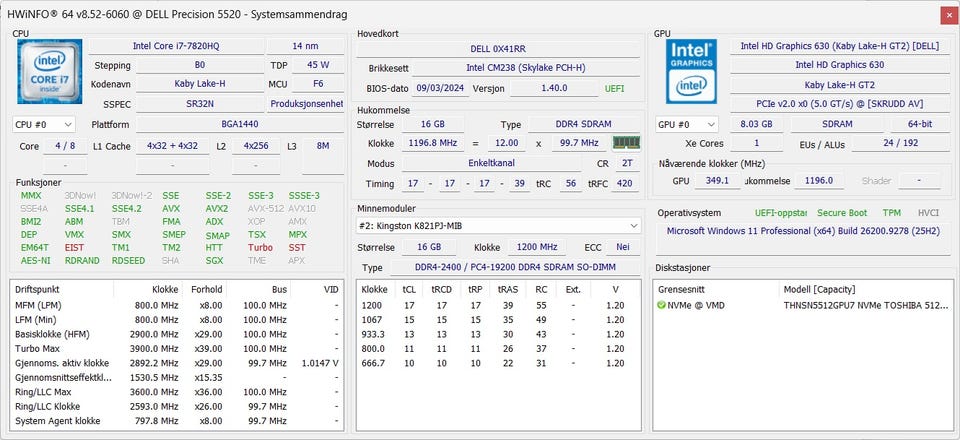Click the Secure Boot status label
The height and width of the screenshot is (440, 960).
(842, 213)
